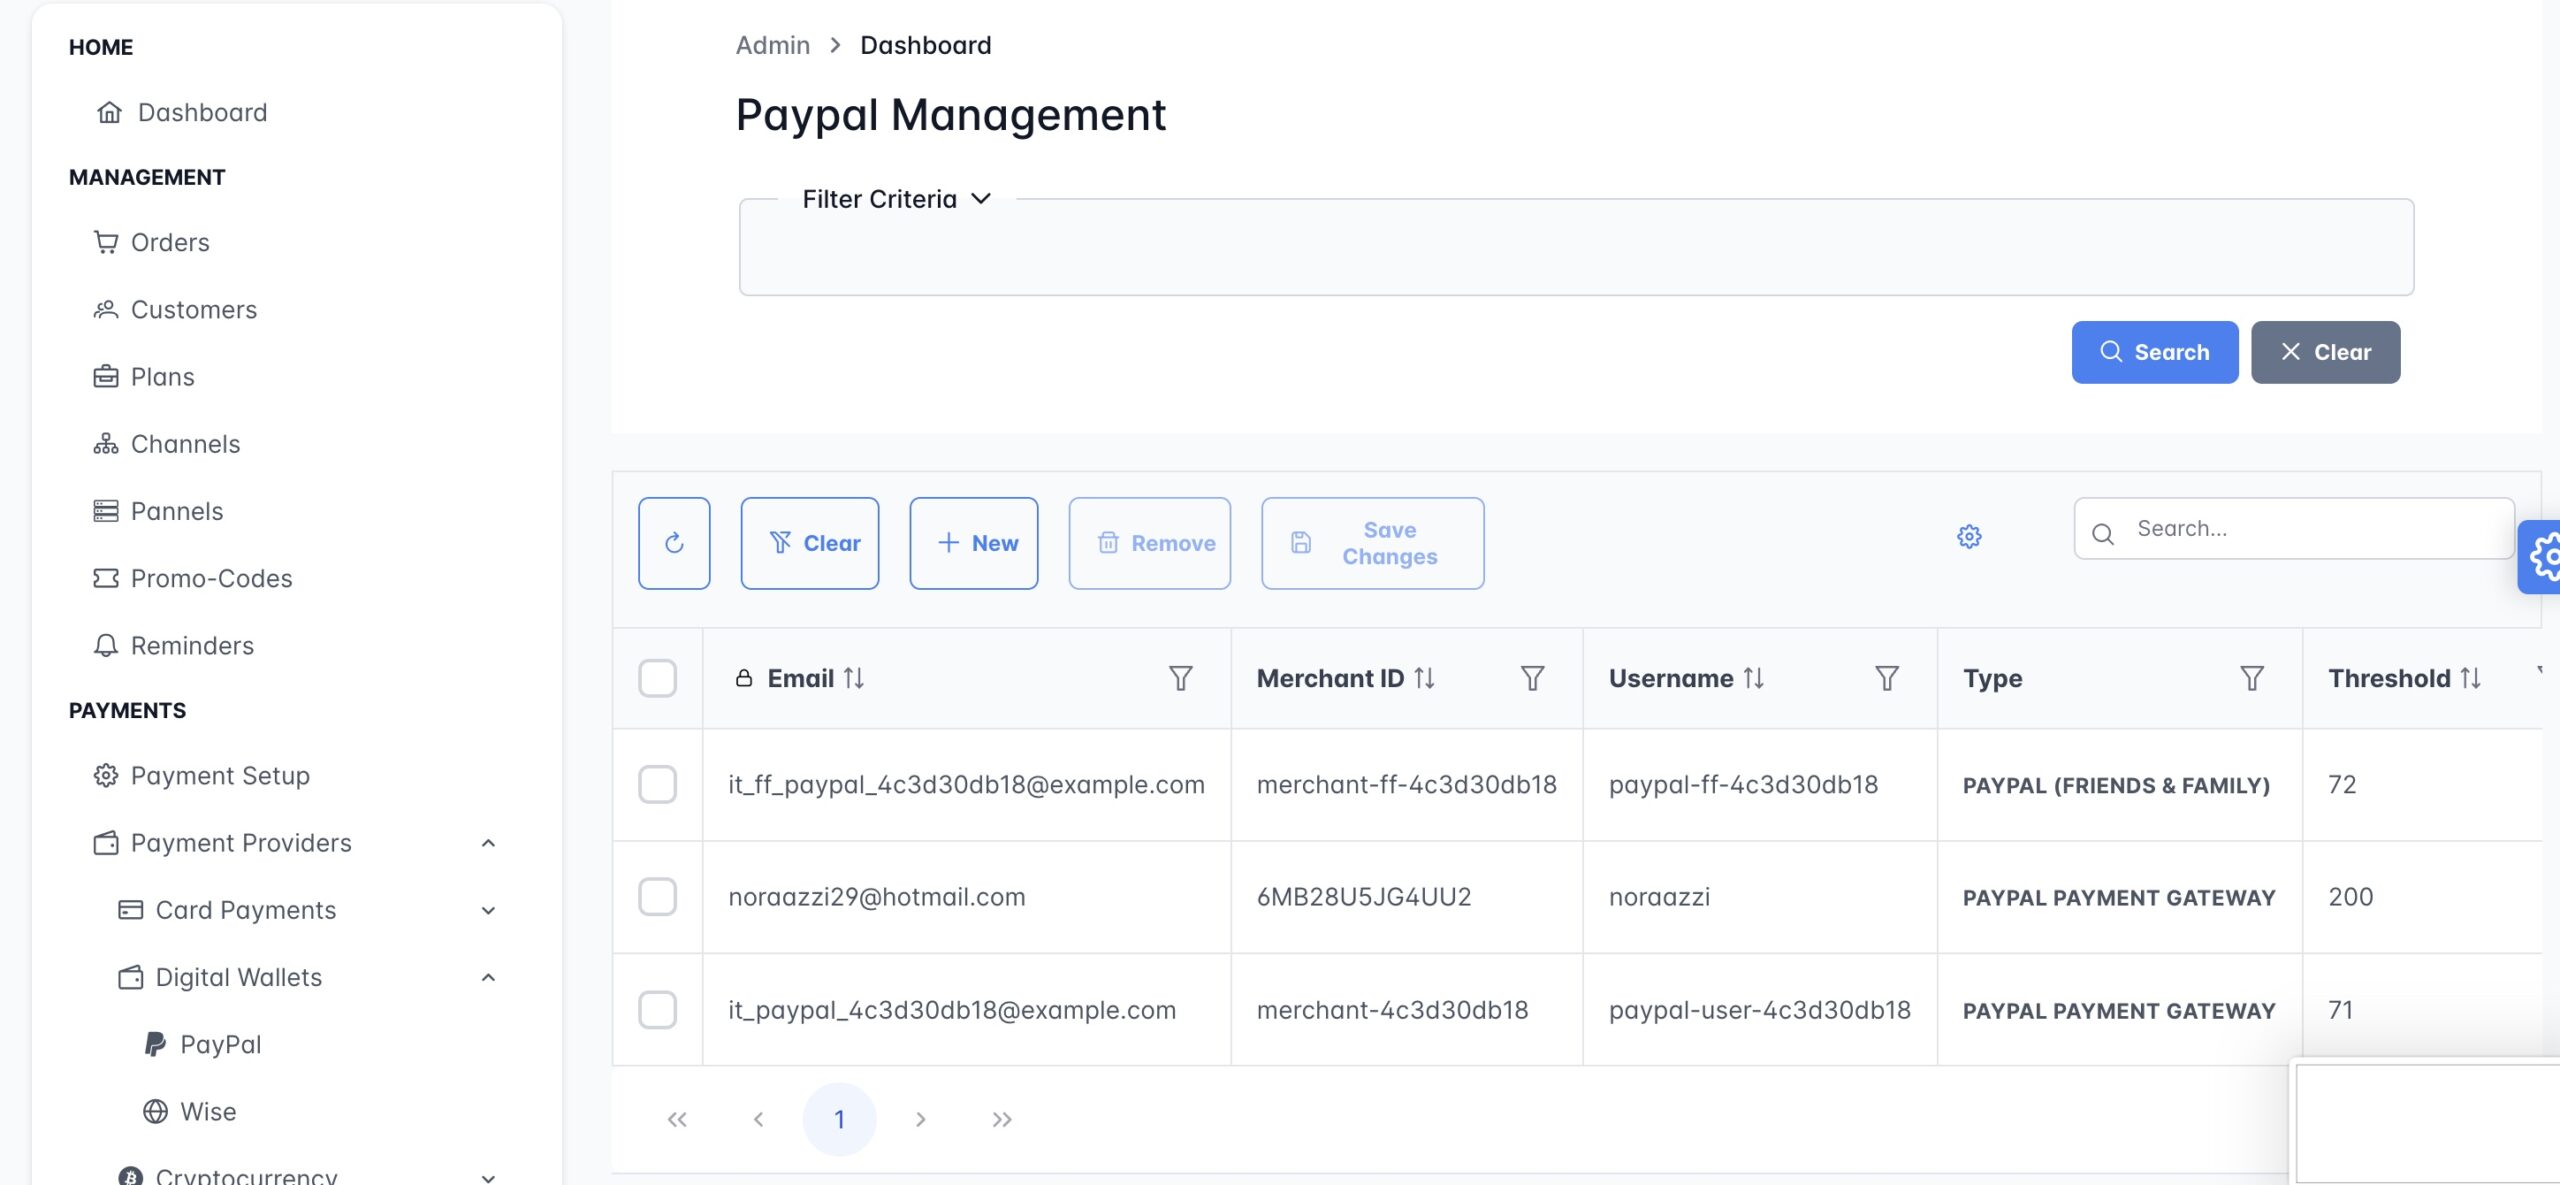Go to previous page arrow

pos(759,1119)
